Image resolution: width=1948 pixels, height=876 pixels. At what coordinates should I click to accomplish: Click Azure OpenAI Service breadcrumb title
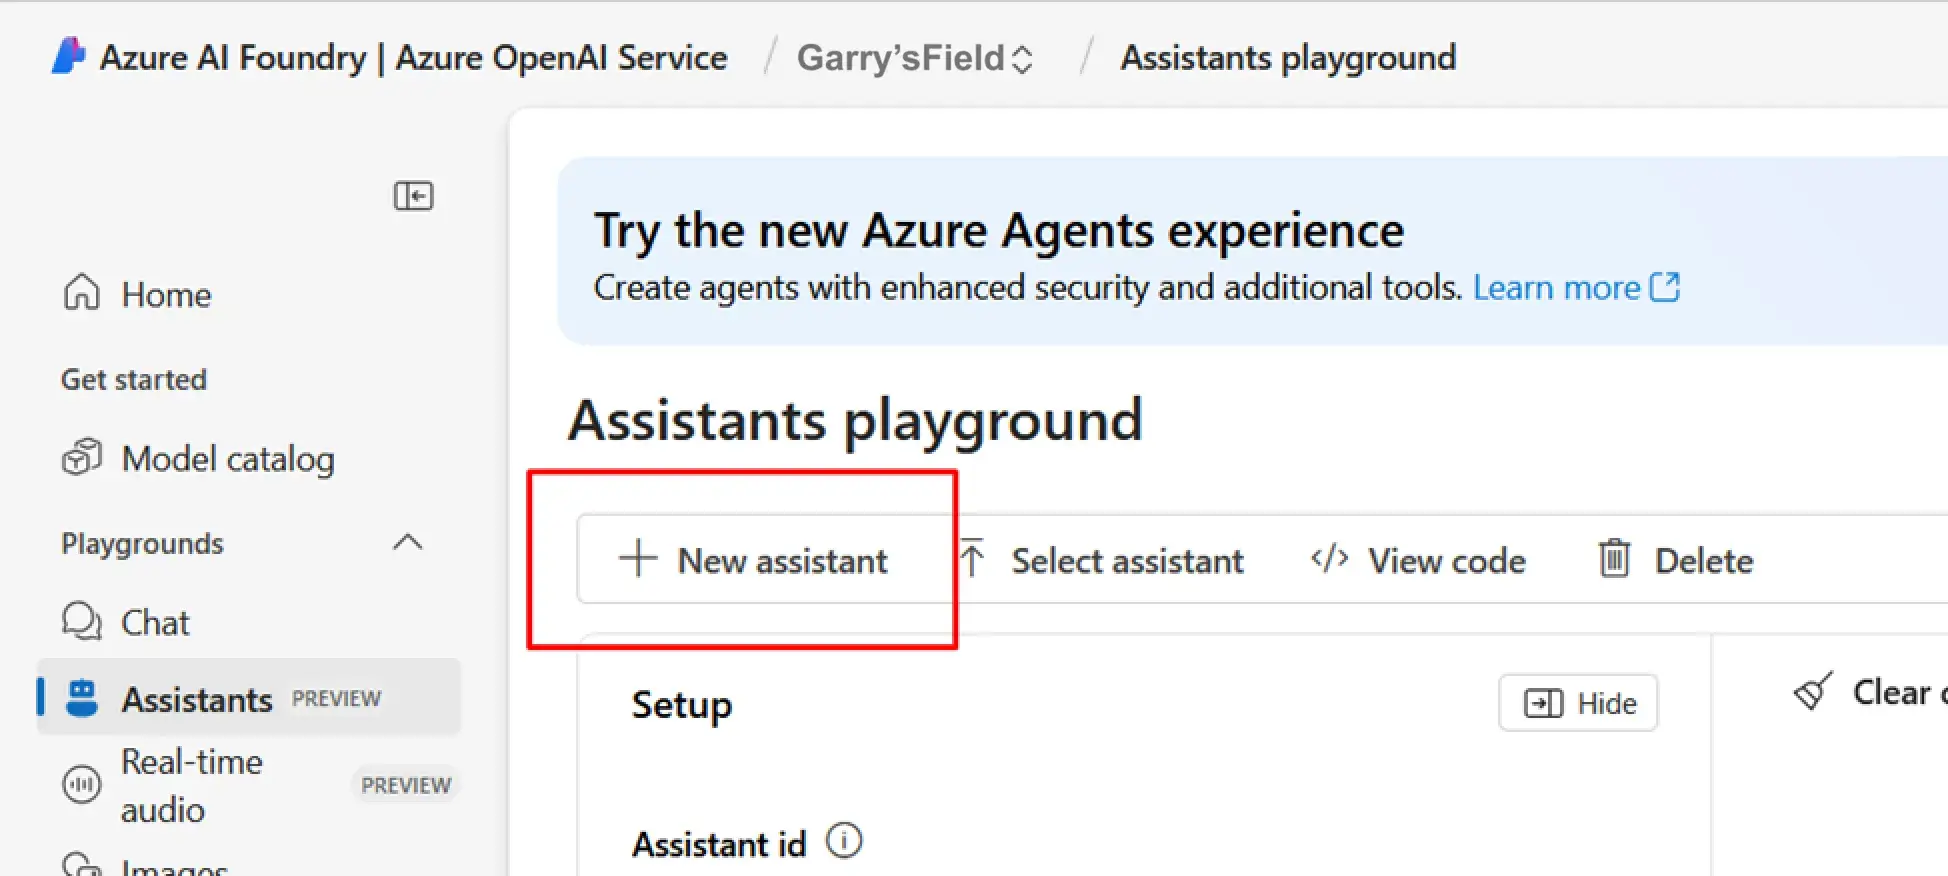click(x=562, y=58)
